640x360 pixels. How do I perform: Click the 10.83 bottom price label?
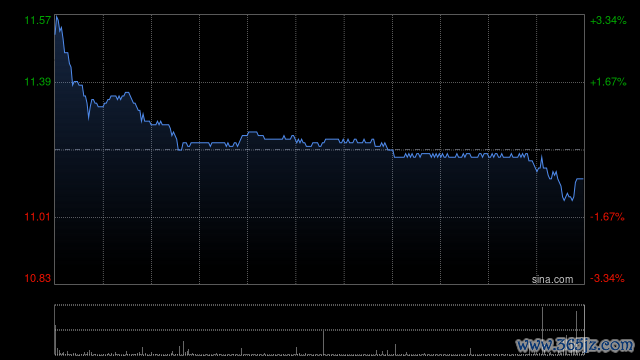38,278
